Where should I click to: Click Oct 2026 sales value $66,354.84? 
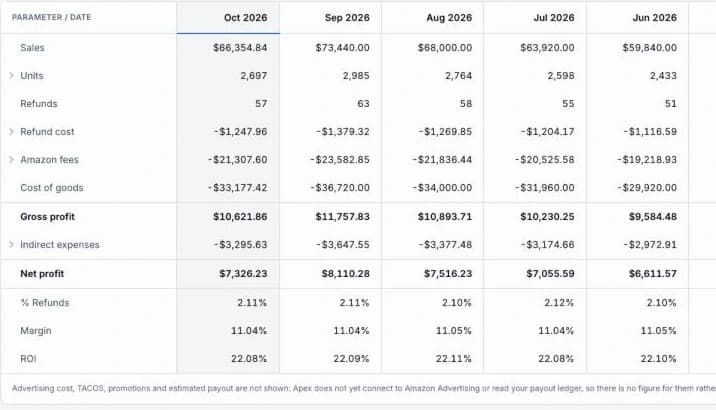240,48
